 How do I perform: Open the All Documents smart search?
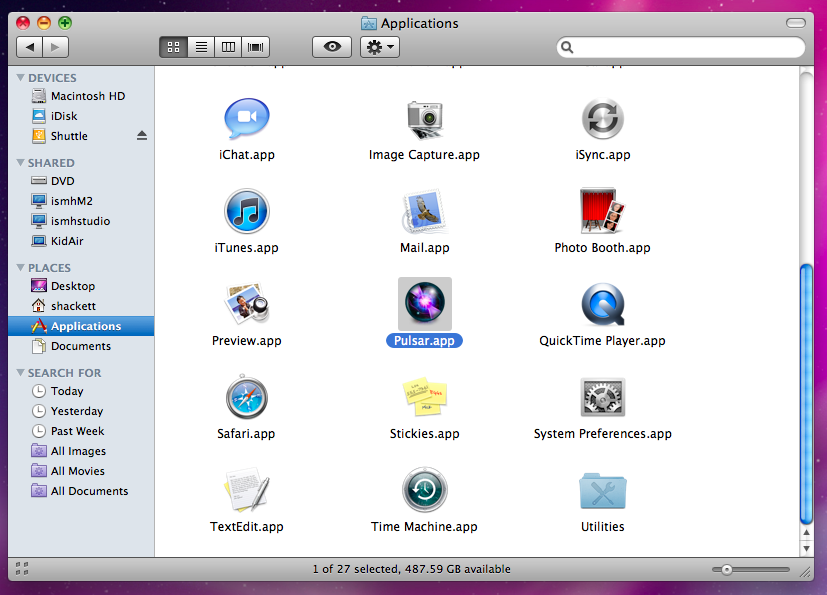[81, 491]
